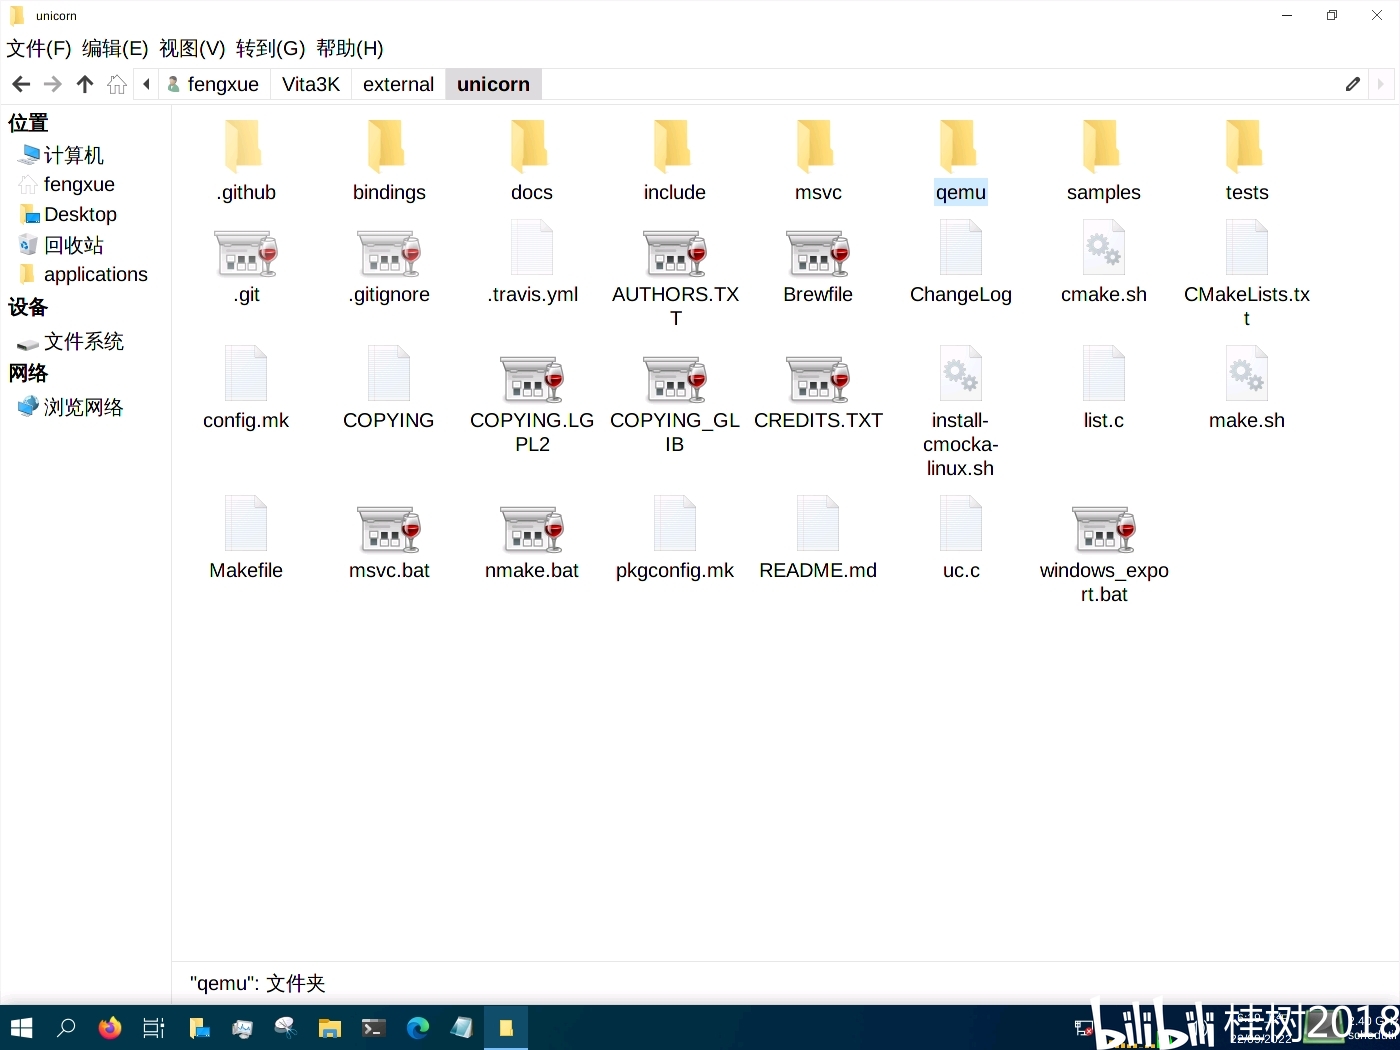Select the COPYING.LGPL2 file icon
This screenshot has width=1400, height=1050.
click(x=532, y=378)
